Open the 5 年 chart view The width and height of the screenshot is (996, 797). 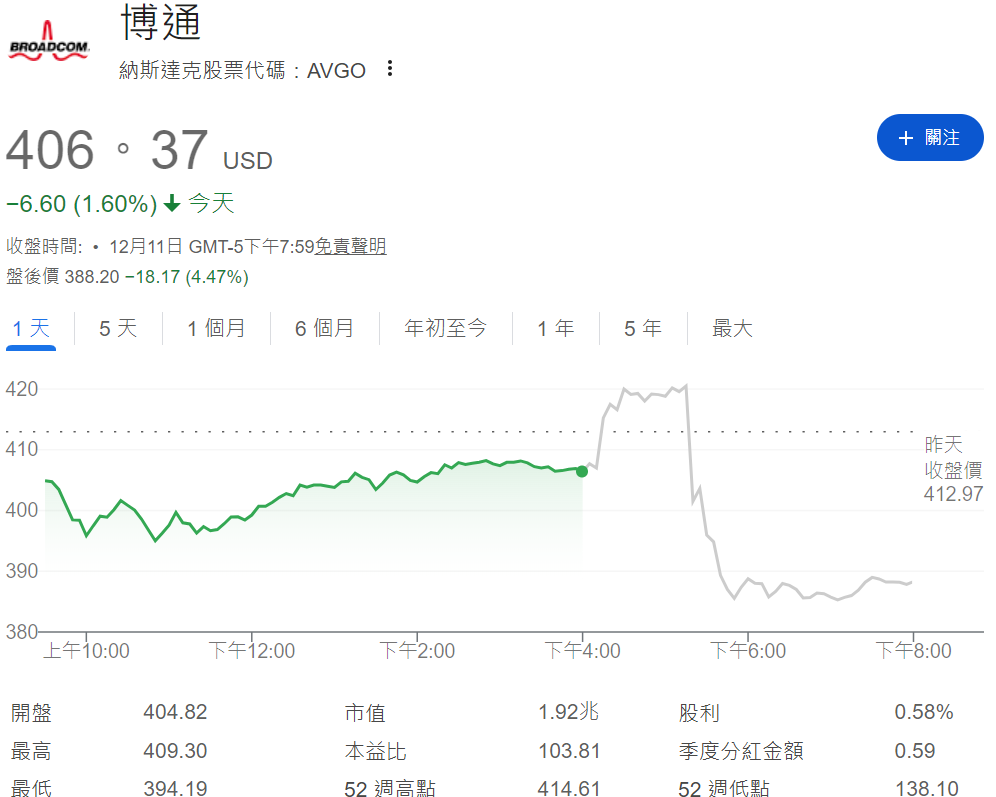click(x=641, y=328)
